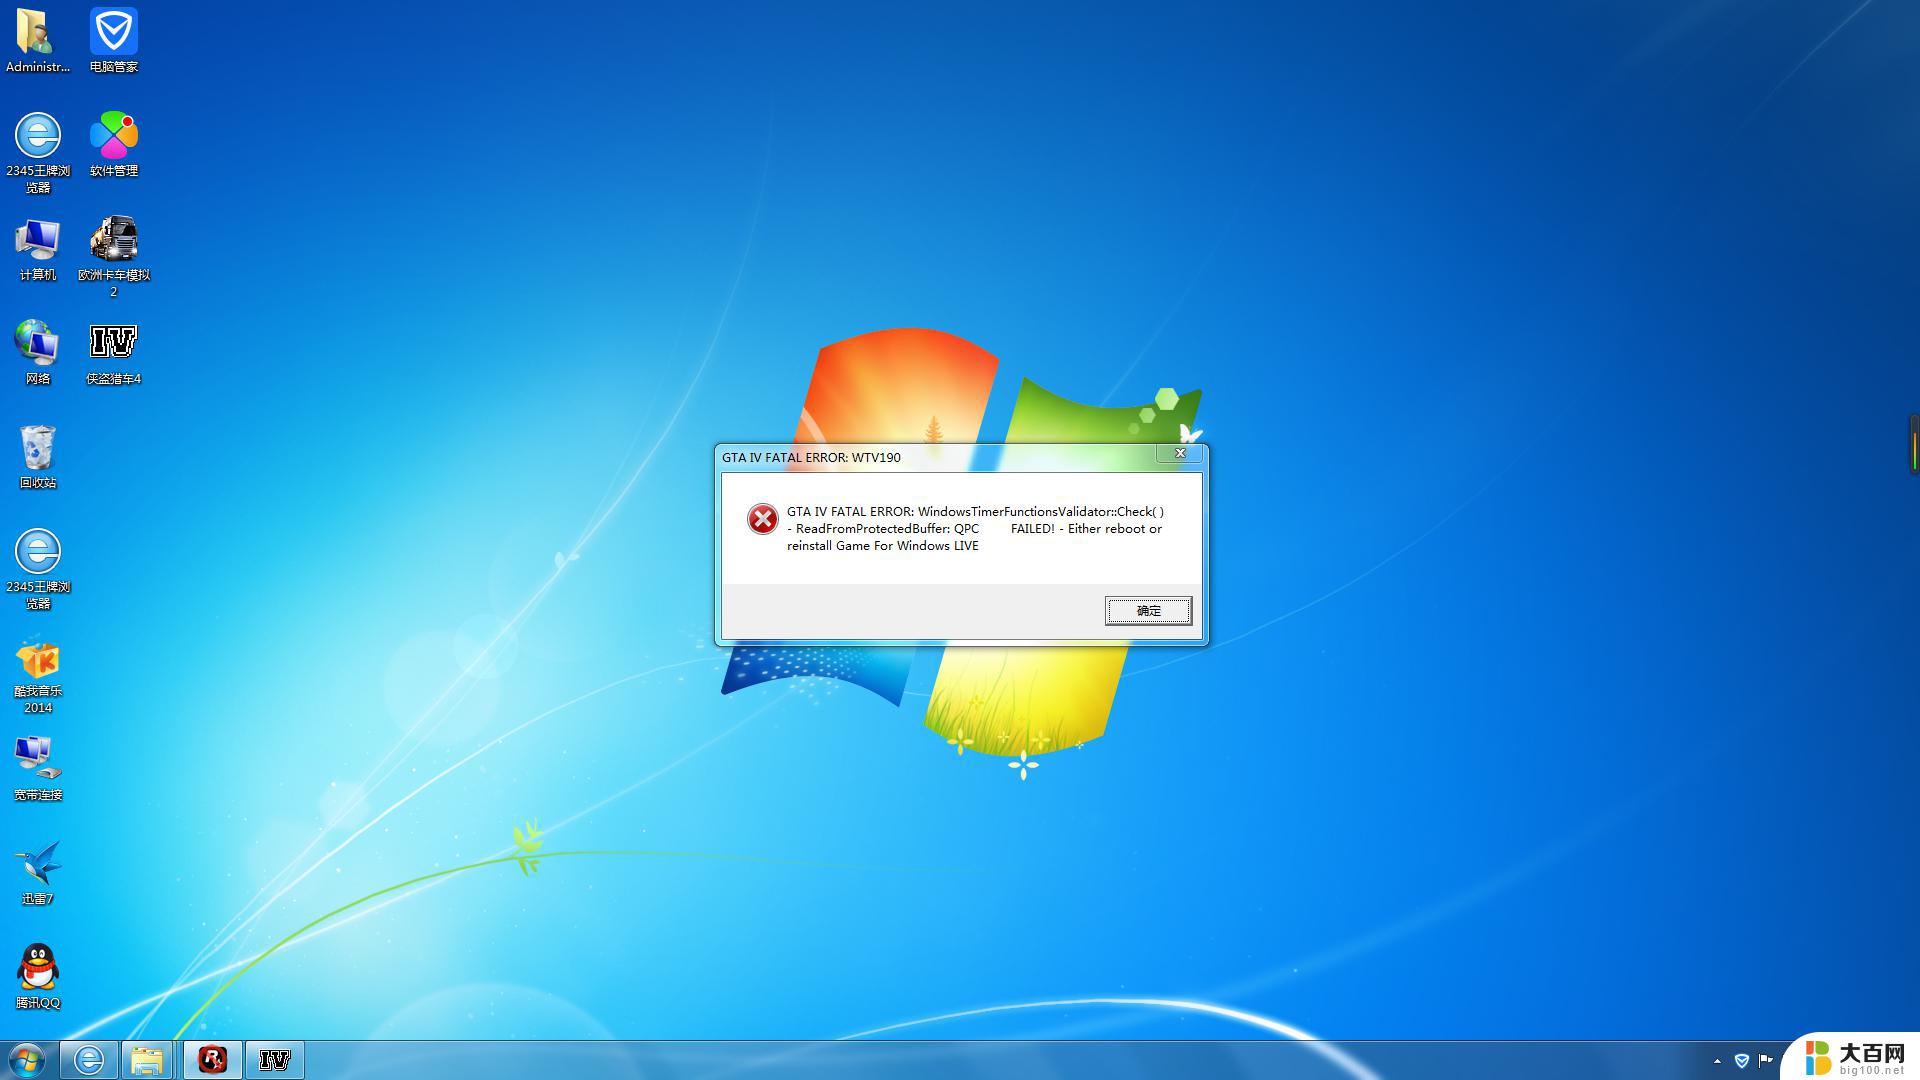1920x1080 pixels.
Task: Select the 酷我音乐2014 desktop icon
Action: [38, 677]
